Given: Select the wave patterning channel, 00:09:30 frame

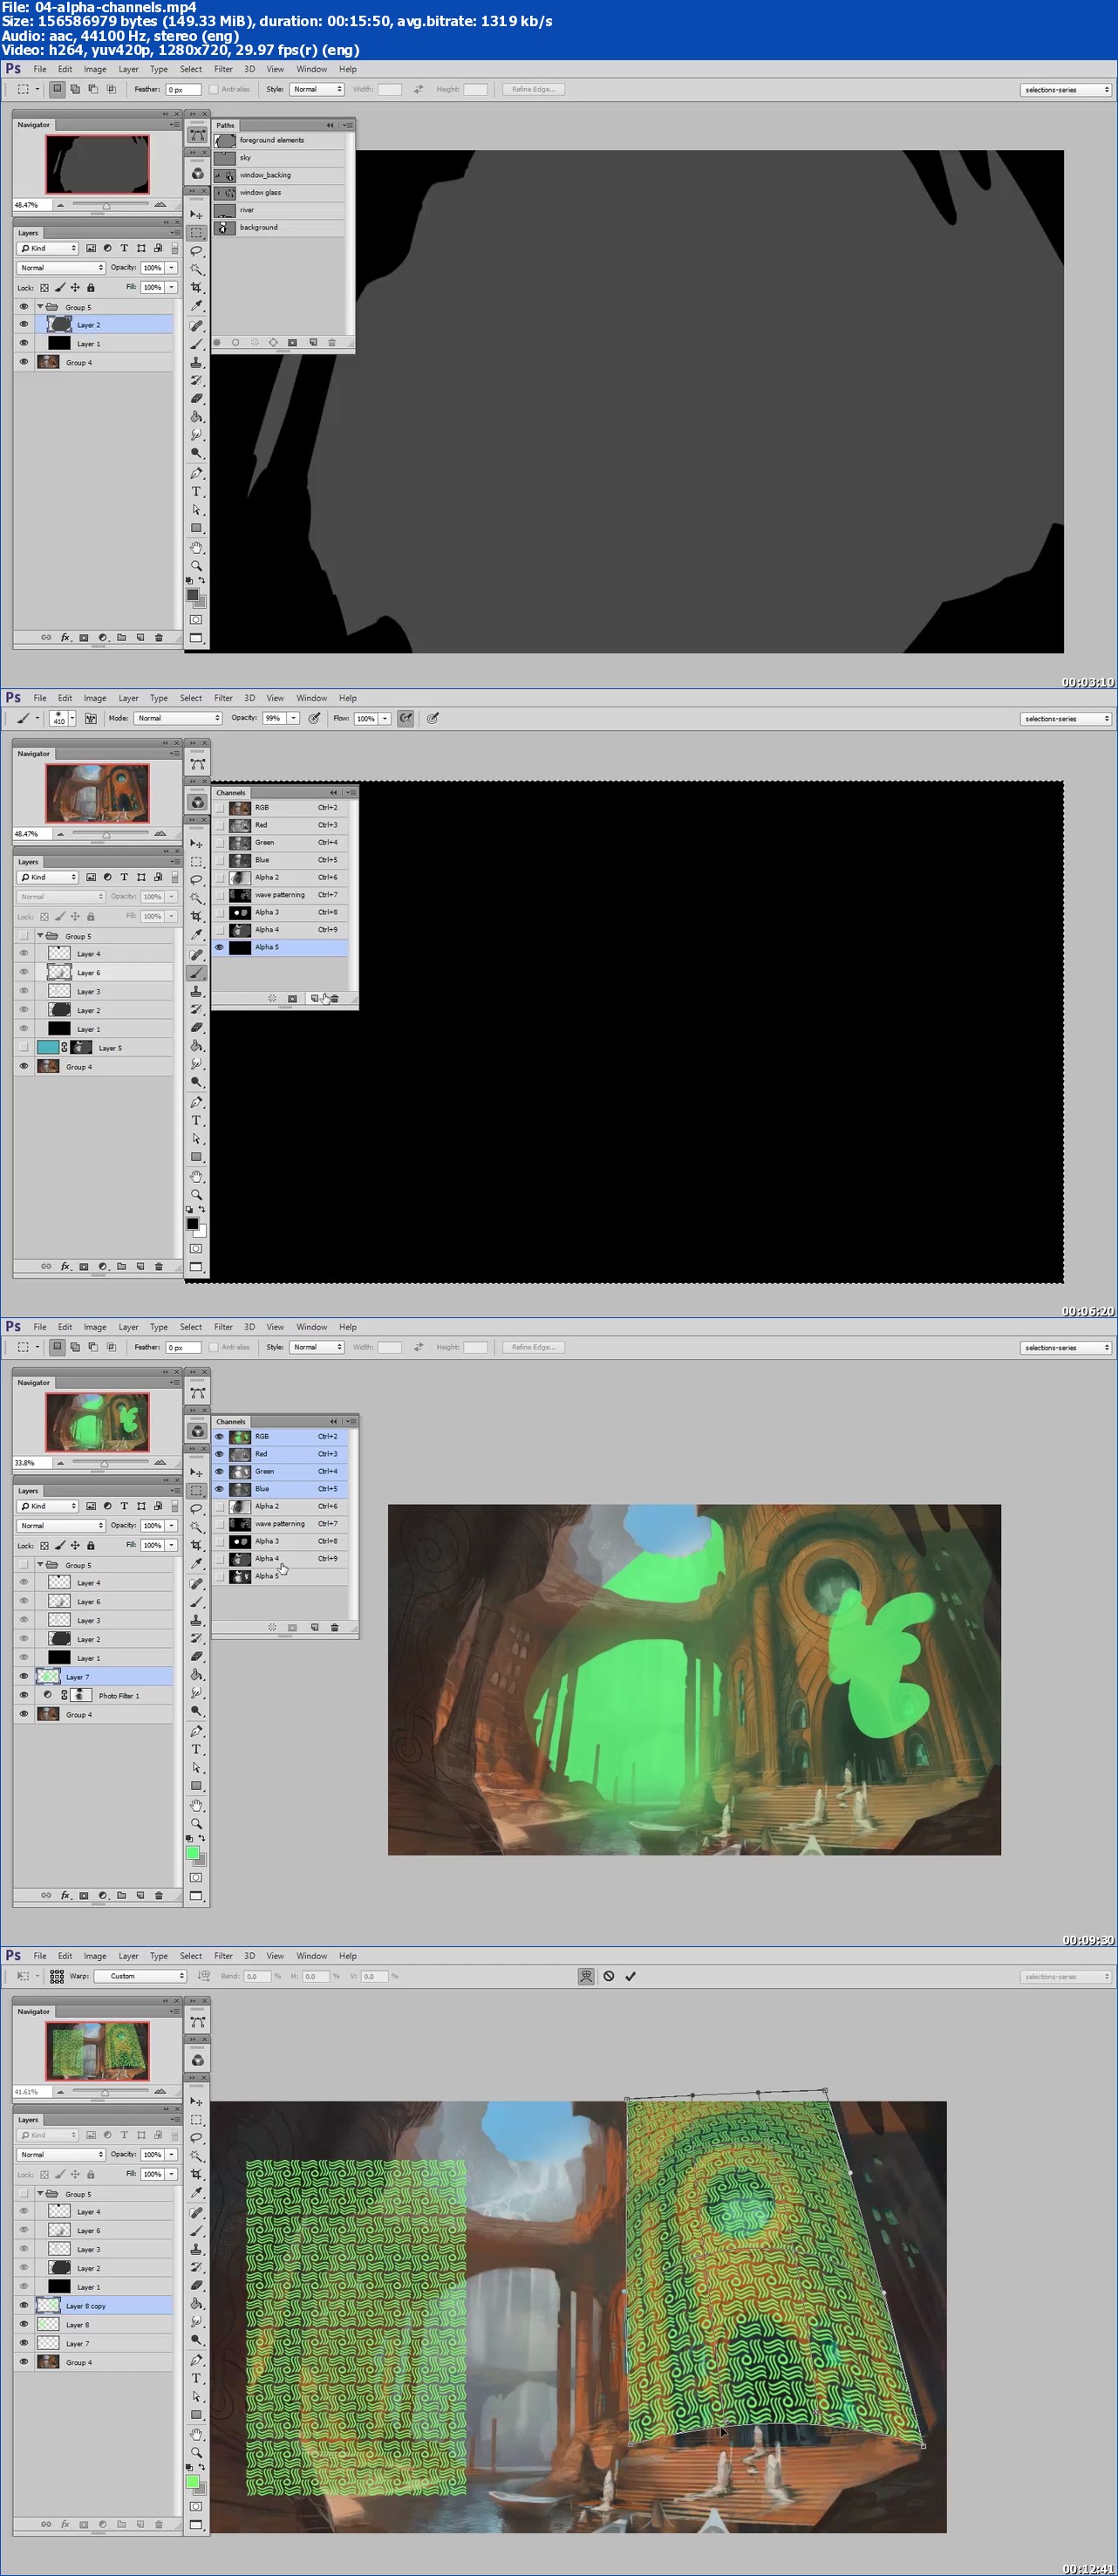Looking at the screenshot, I should tap(280, 1524).
